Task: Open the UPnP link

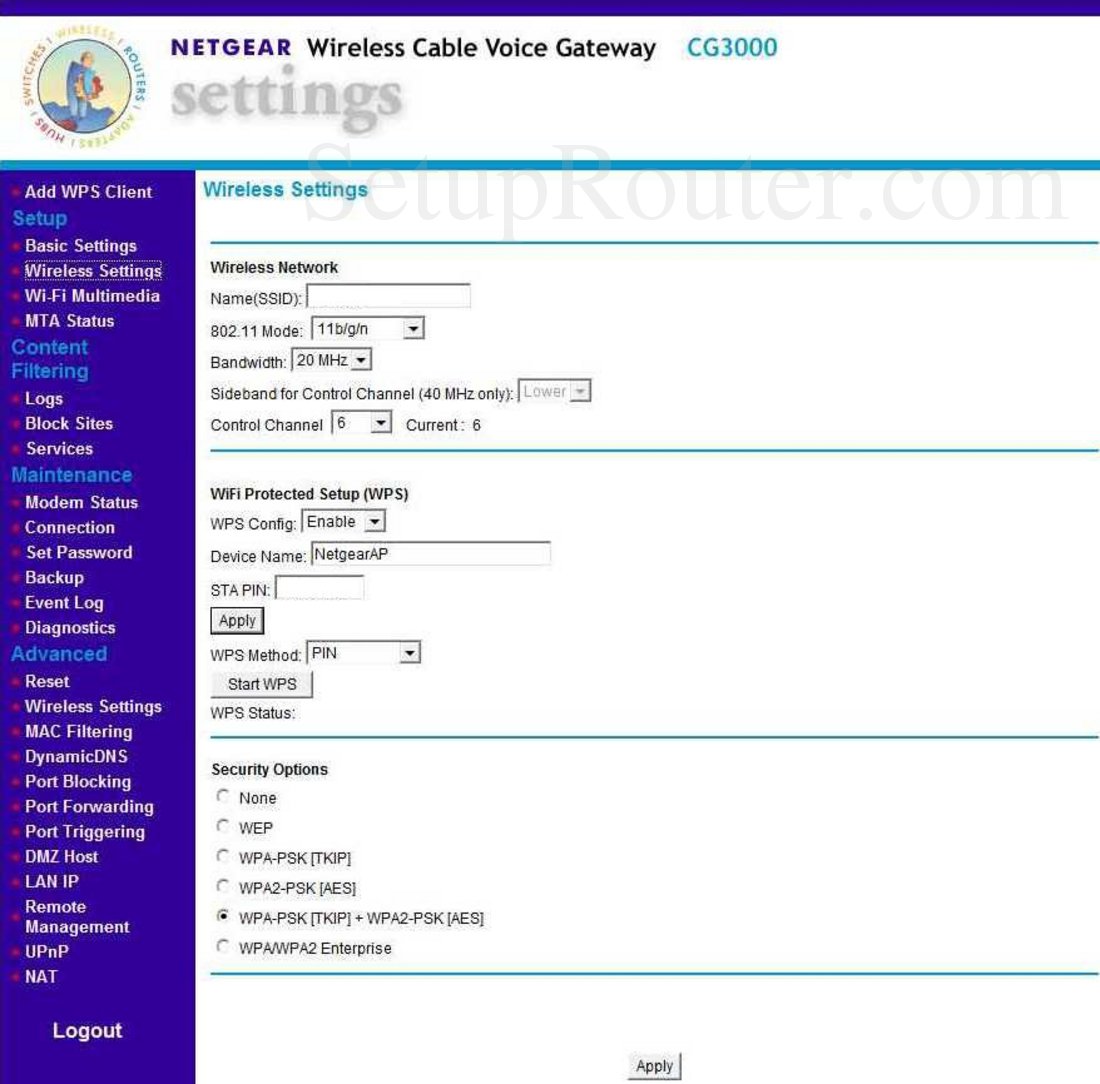Action: click(x=47, y=952)
